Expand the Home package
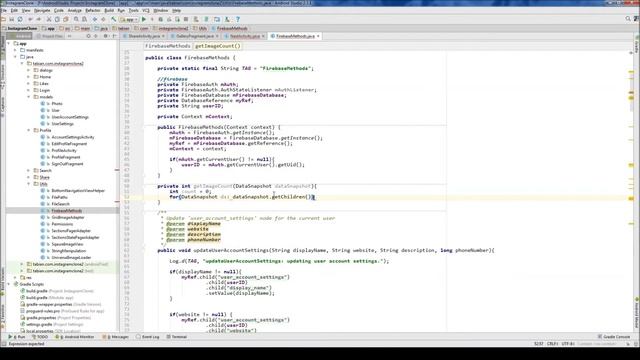The width and height of the screenshot is (640, 360). coord(29,77)
